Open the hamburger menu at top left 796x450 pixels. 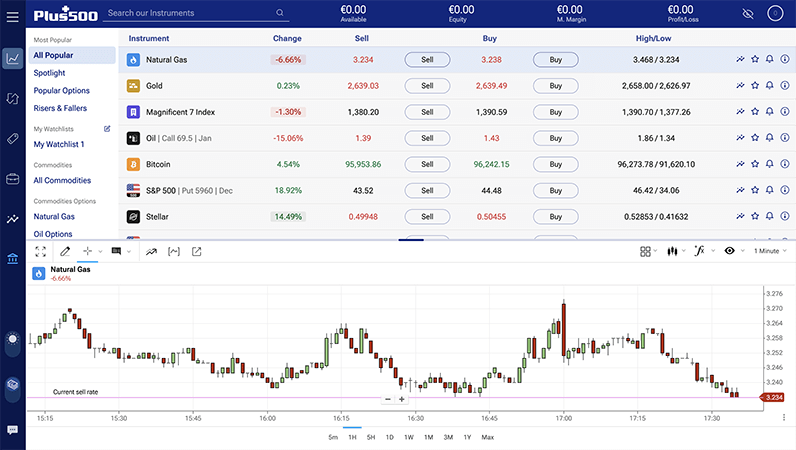[12, 13]
